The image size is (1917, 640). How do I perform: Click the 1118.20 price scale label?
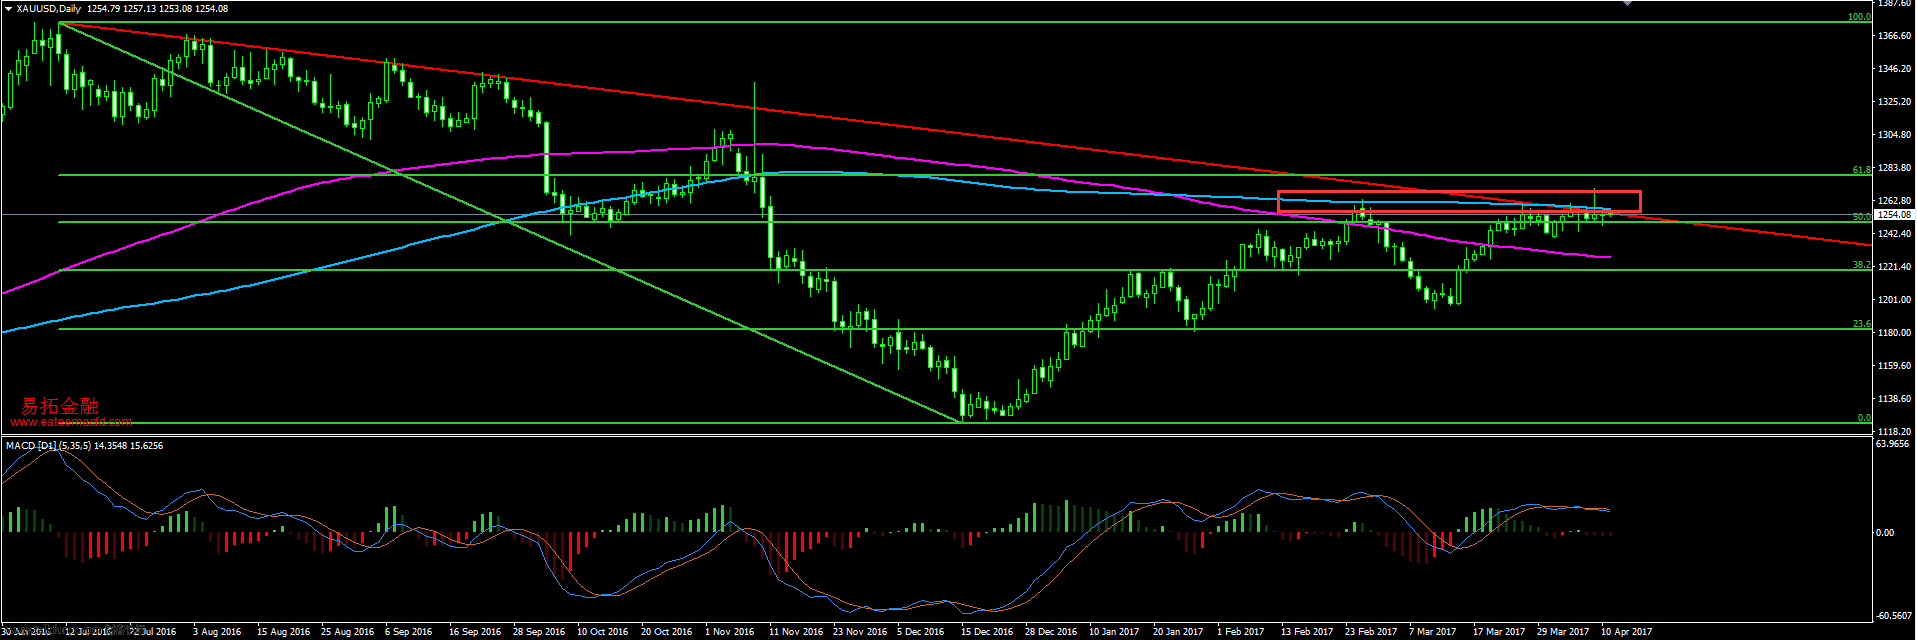pos(1894,431)
